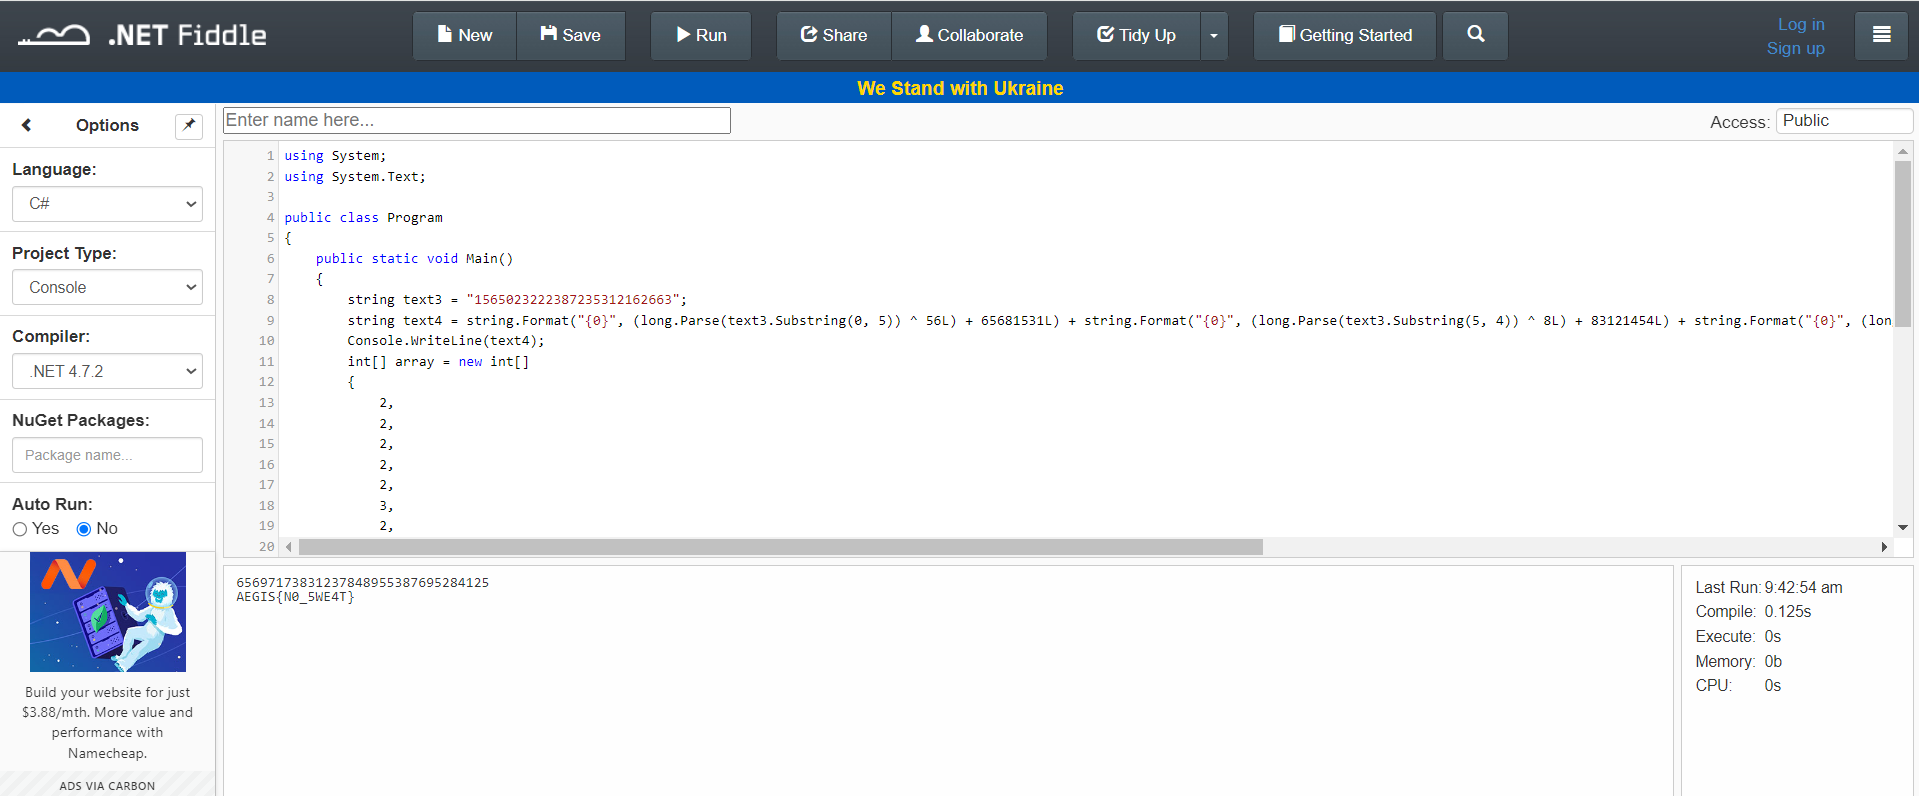Collapse the Options sidebar with back arrow
1919x796 pixels.
click(x=27, y=125)
